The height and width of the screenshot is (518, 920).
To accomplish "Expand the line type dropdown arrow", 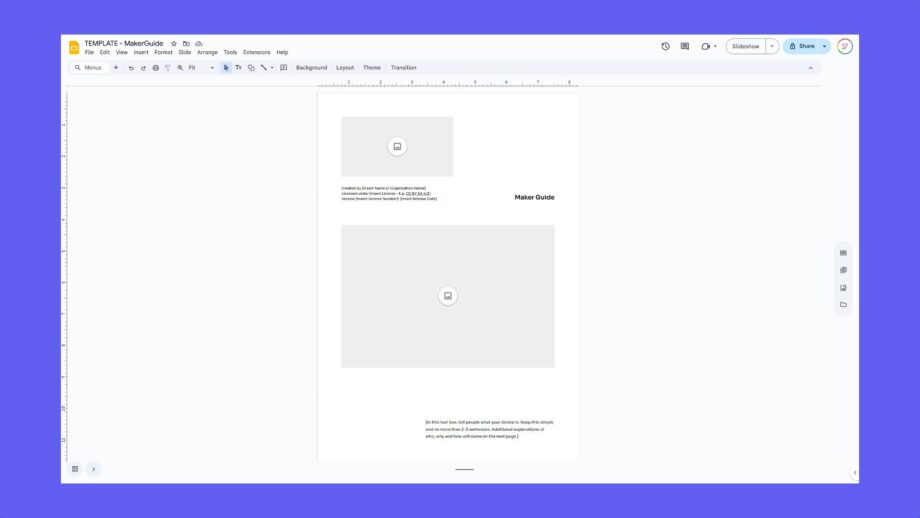I will coord(272,68).
